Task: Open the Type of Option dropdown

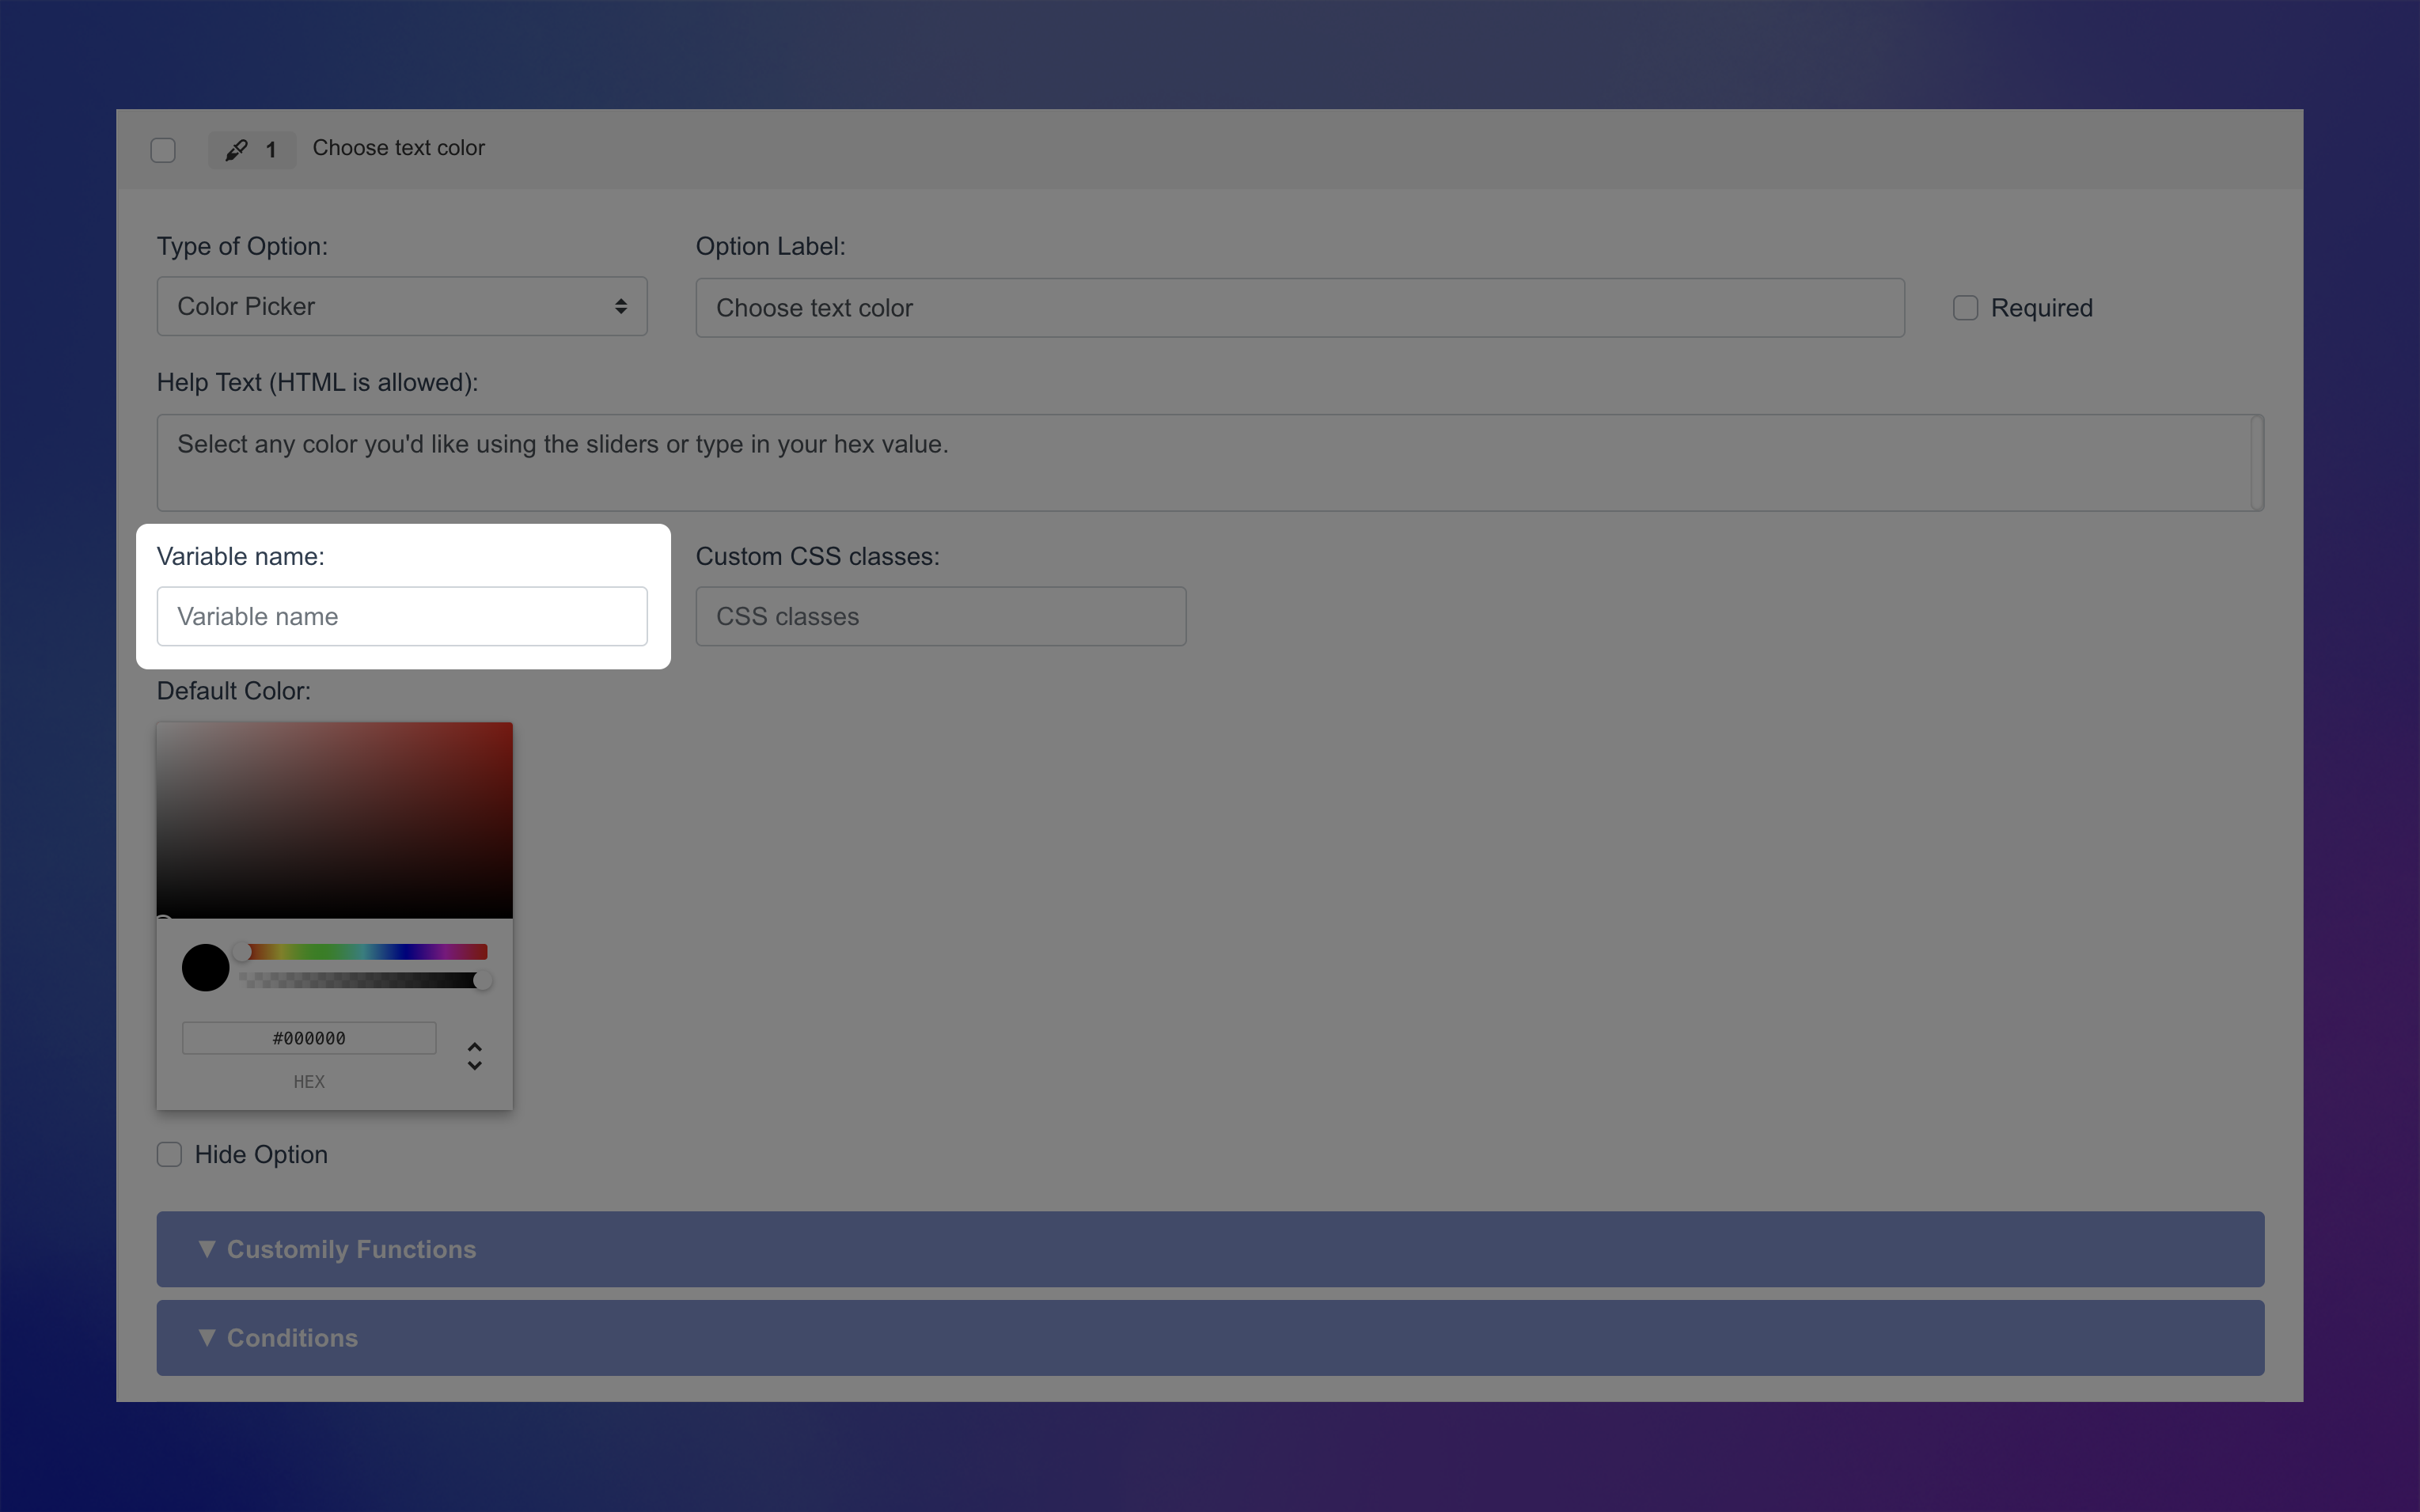Action: click(402, 306)
